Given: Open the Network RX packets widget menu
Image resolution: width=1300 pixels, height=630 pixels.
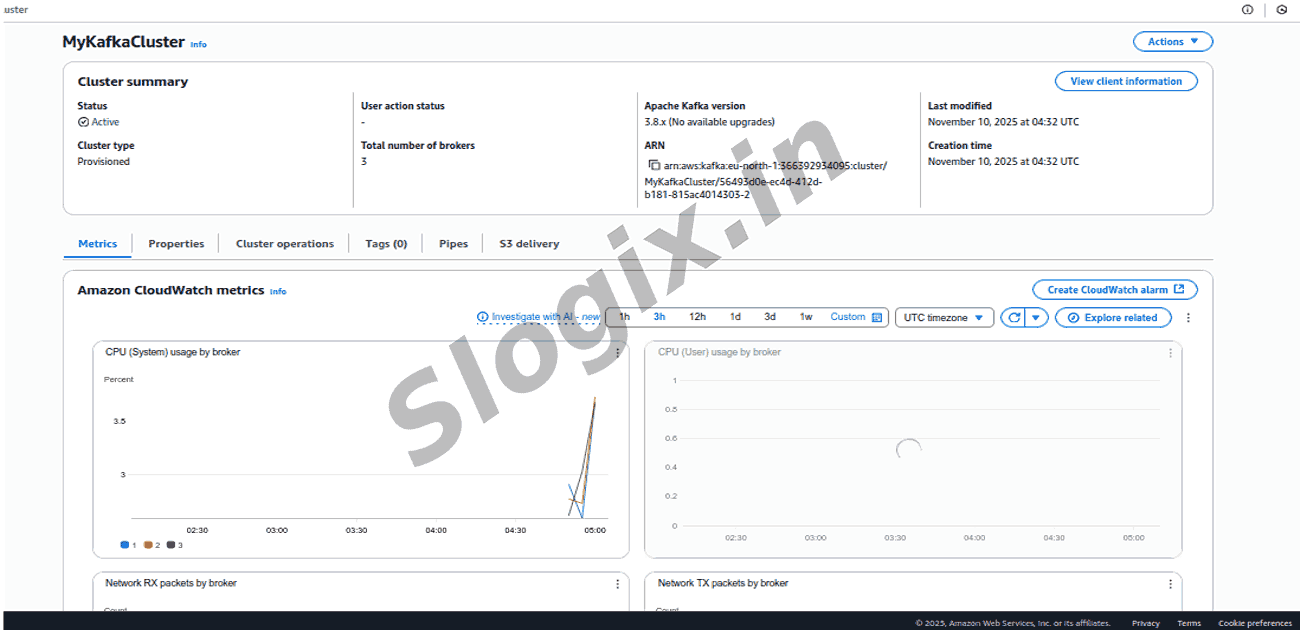Looking at the screenshot, I should click(x=618, y=584).
